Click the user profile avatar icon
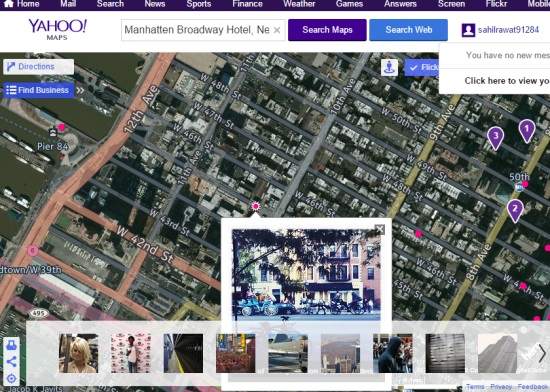Screen dimensions: 550x392 (x=468, y=30)
